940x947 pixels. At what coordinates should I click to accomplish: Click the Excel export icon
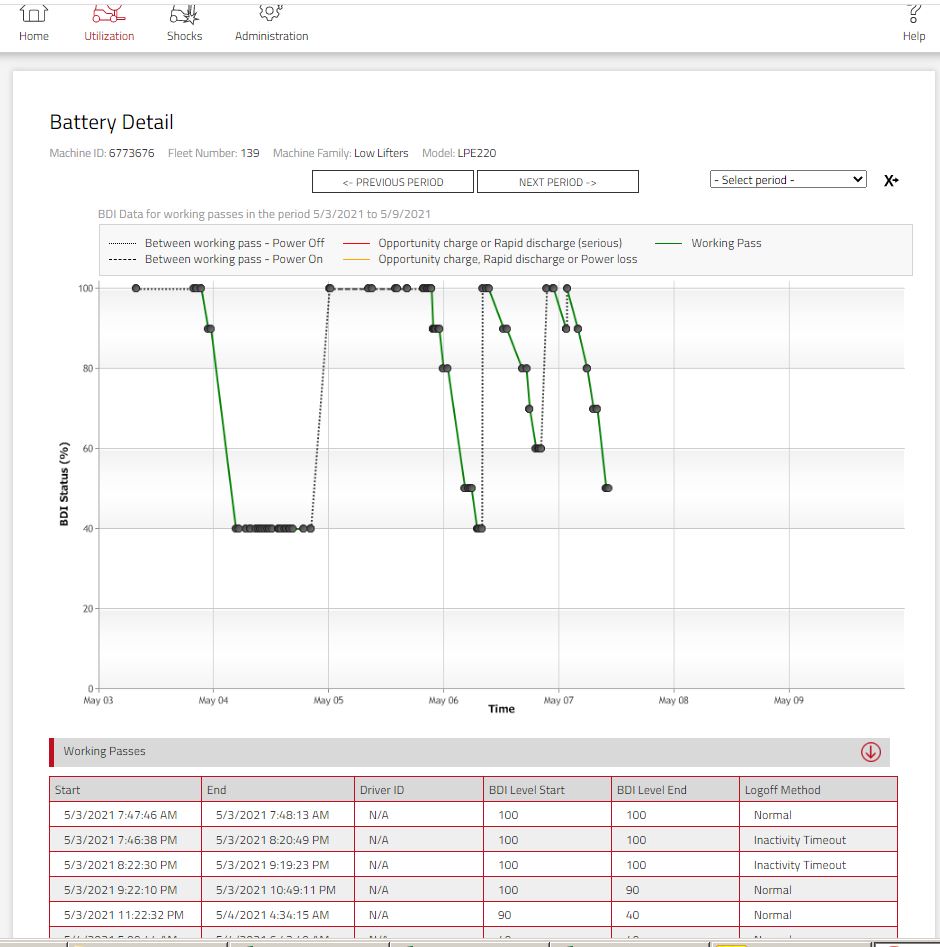click(890, 181)
